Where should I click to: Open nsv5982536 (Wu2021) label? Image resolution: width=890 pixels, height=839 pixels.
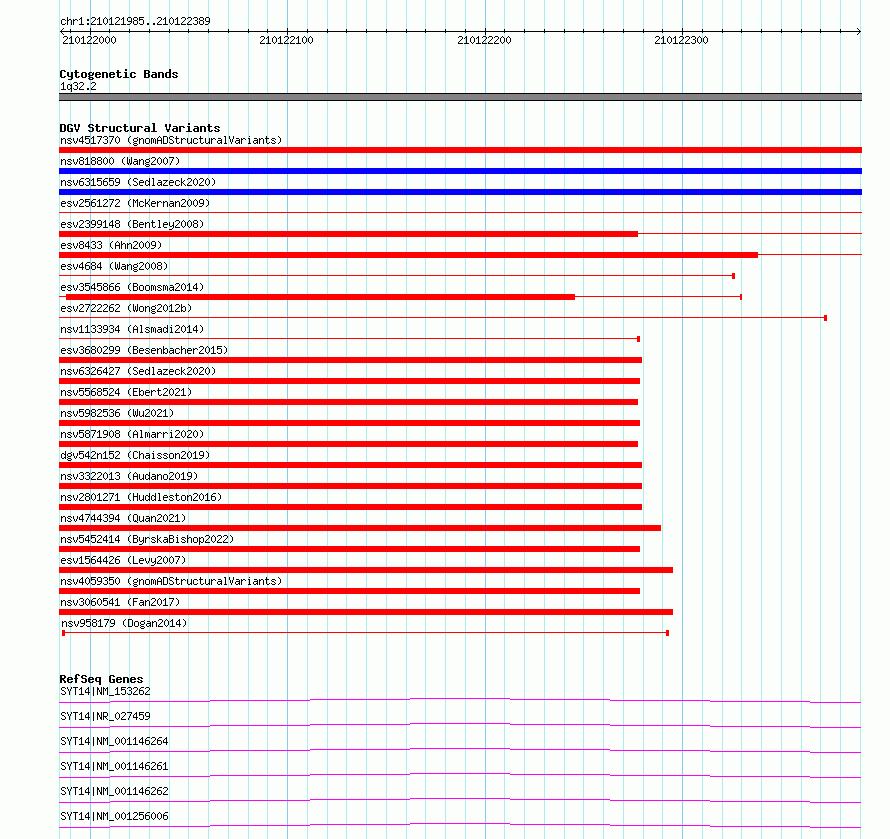117,413
